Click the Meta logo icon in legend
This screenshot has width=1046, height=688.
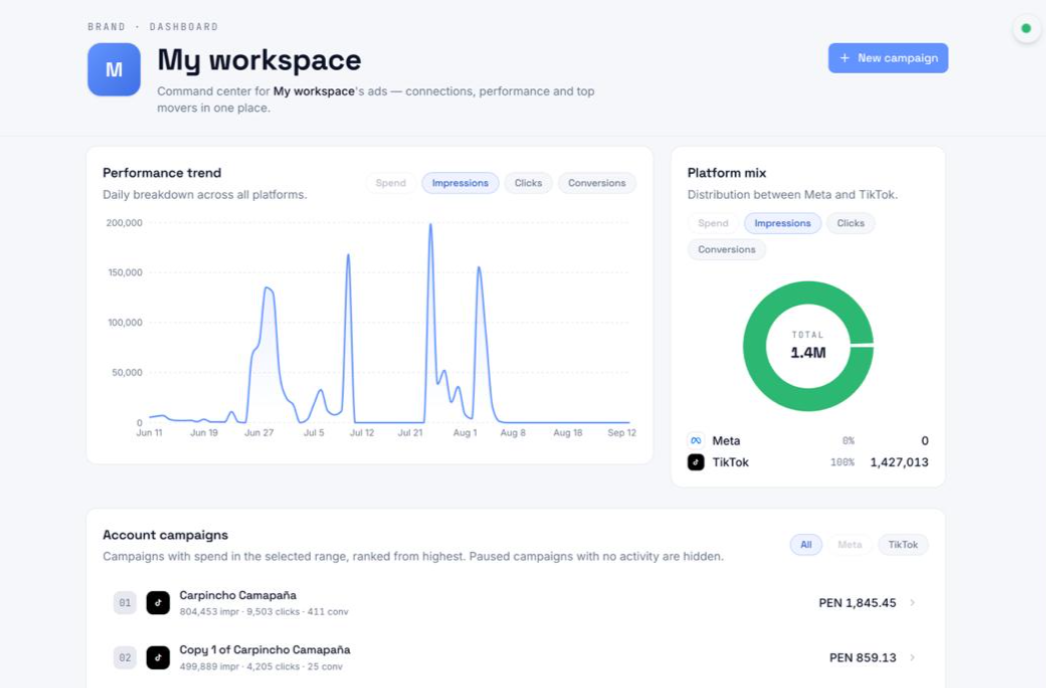click(x=696, y=440)
